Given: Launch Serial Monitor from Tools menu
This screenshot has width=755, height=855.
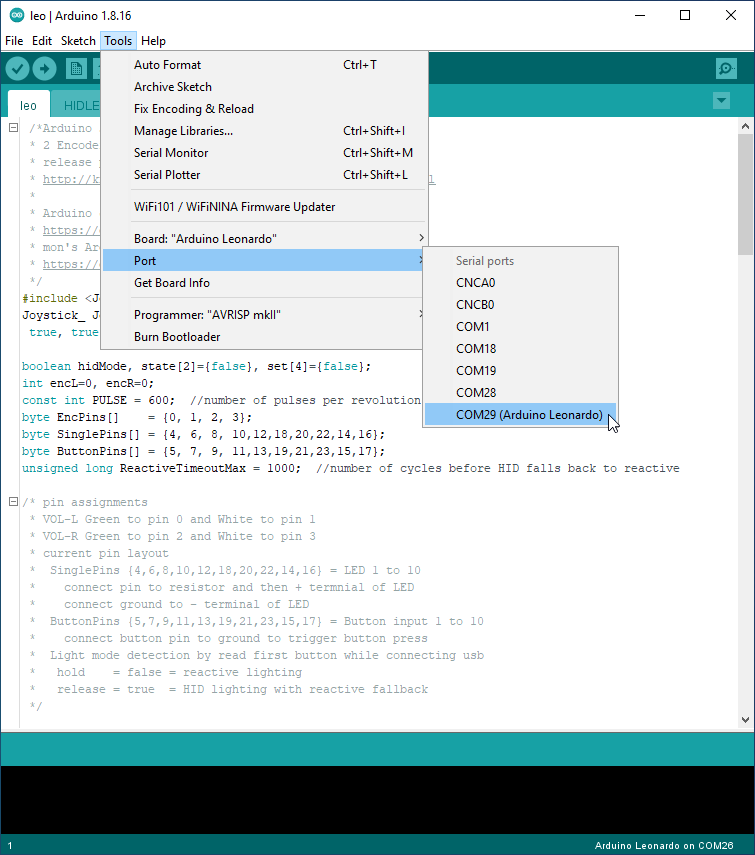Looking at the screenshot, I should pyautogui.click(x=264, y=153).
